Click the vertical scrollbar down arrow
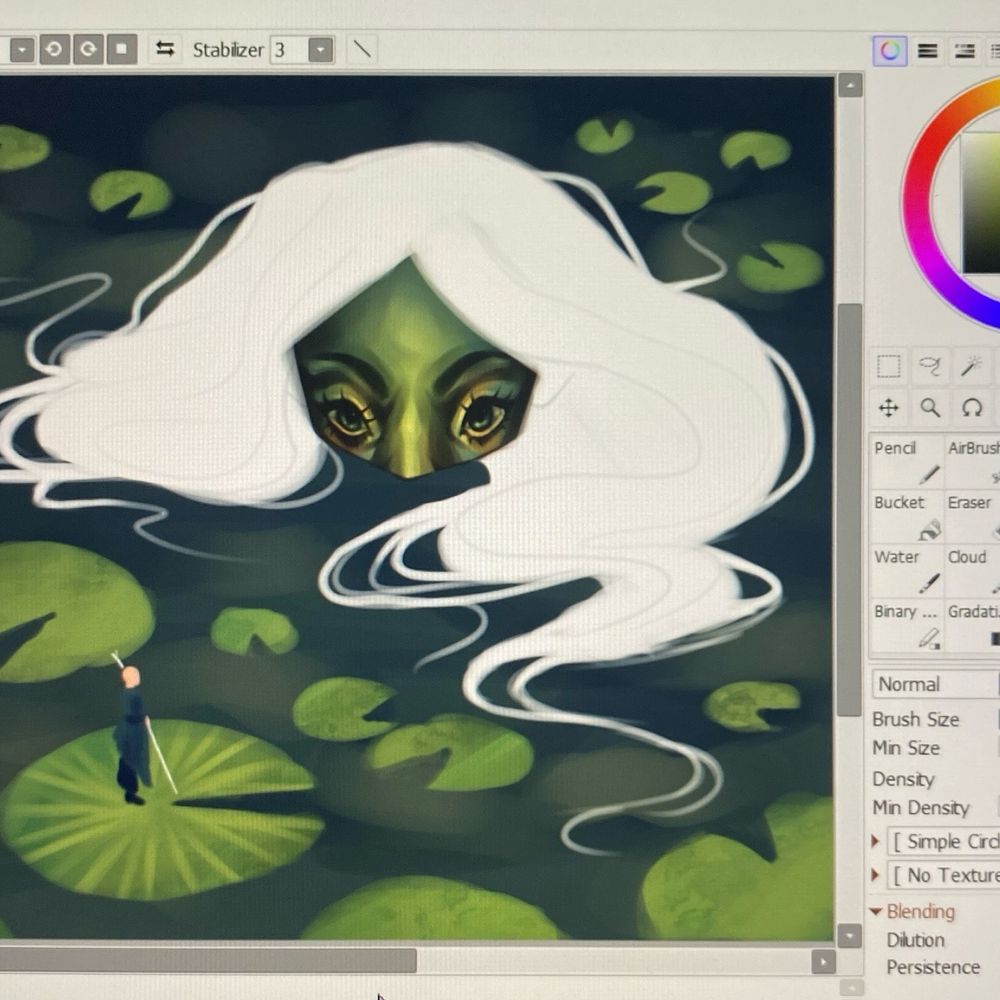 click(850, 936)
